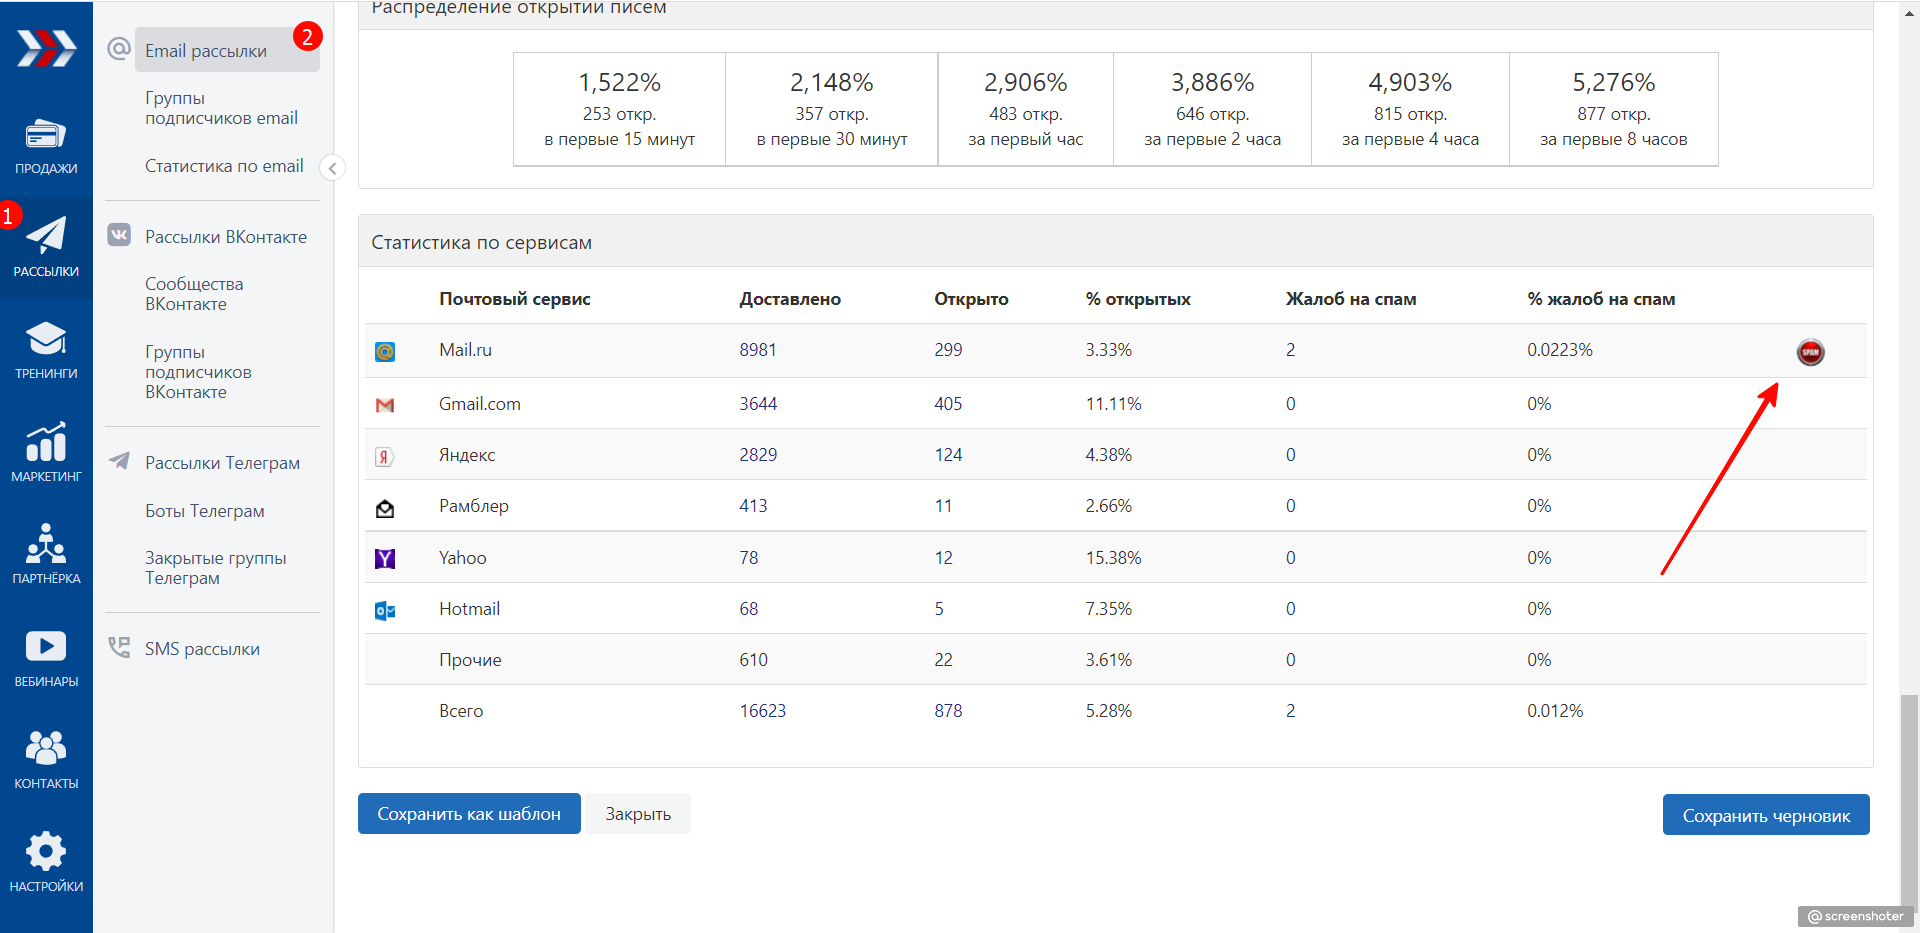
Task: Click Сохранить как шаблон button
Action: pos(469,814)
